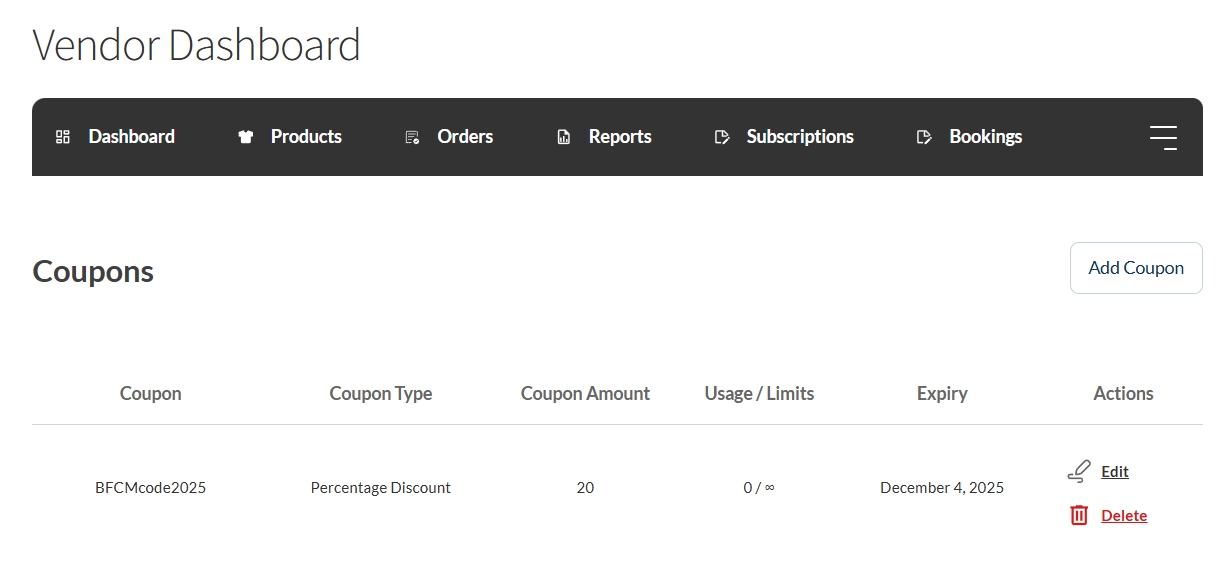1225x576 pixels.
Task: Go to the Products menu item
Action: (306, 137)
